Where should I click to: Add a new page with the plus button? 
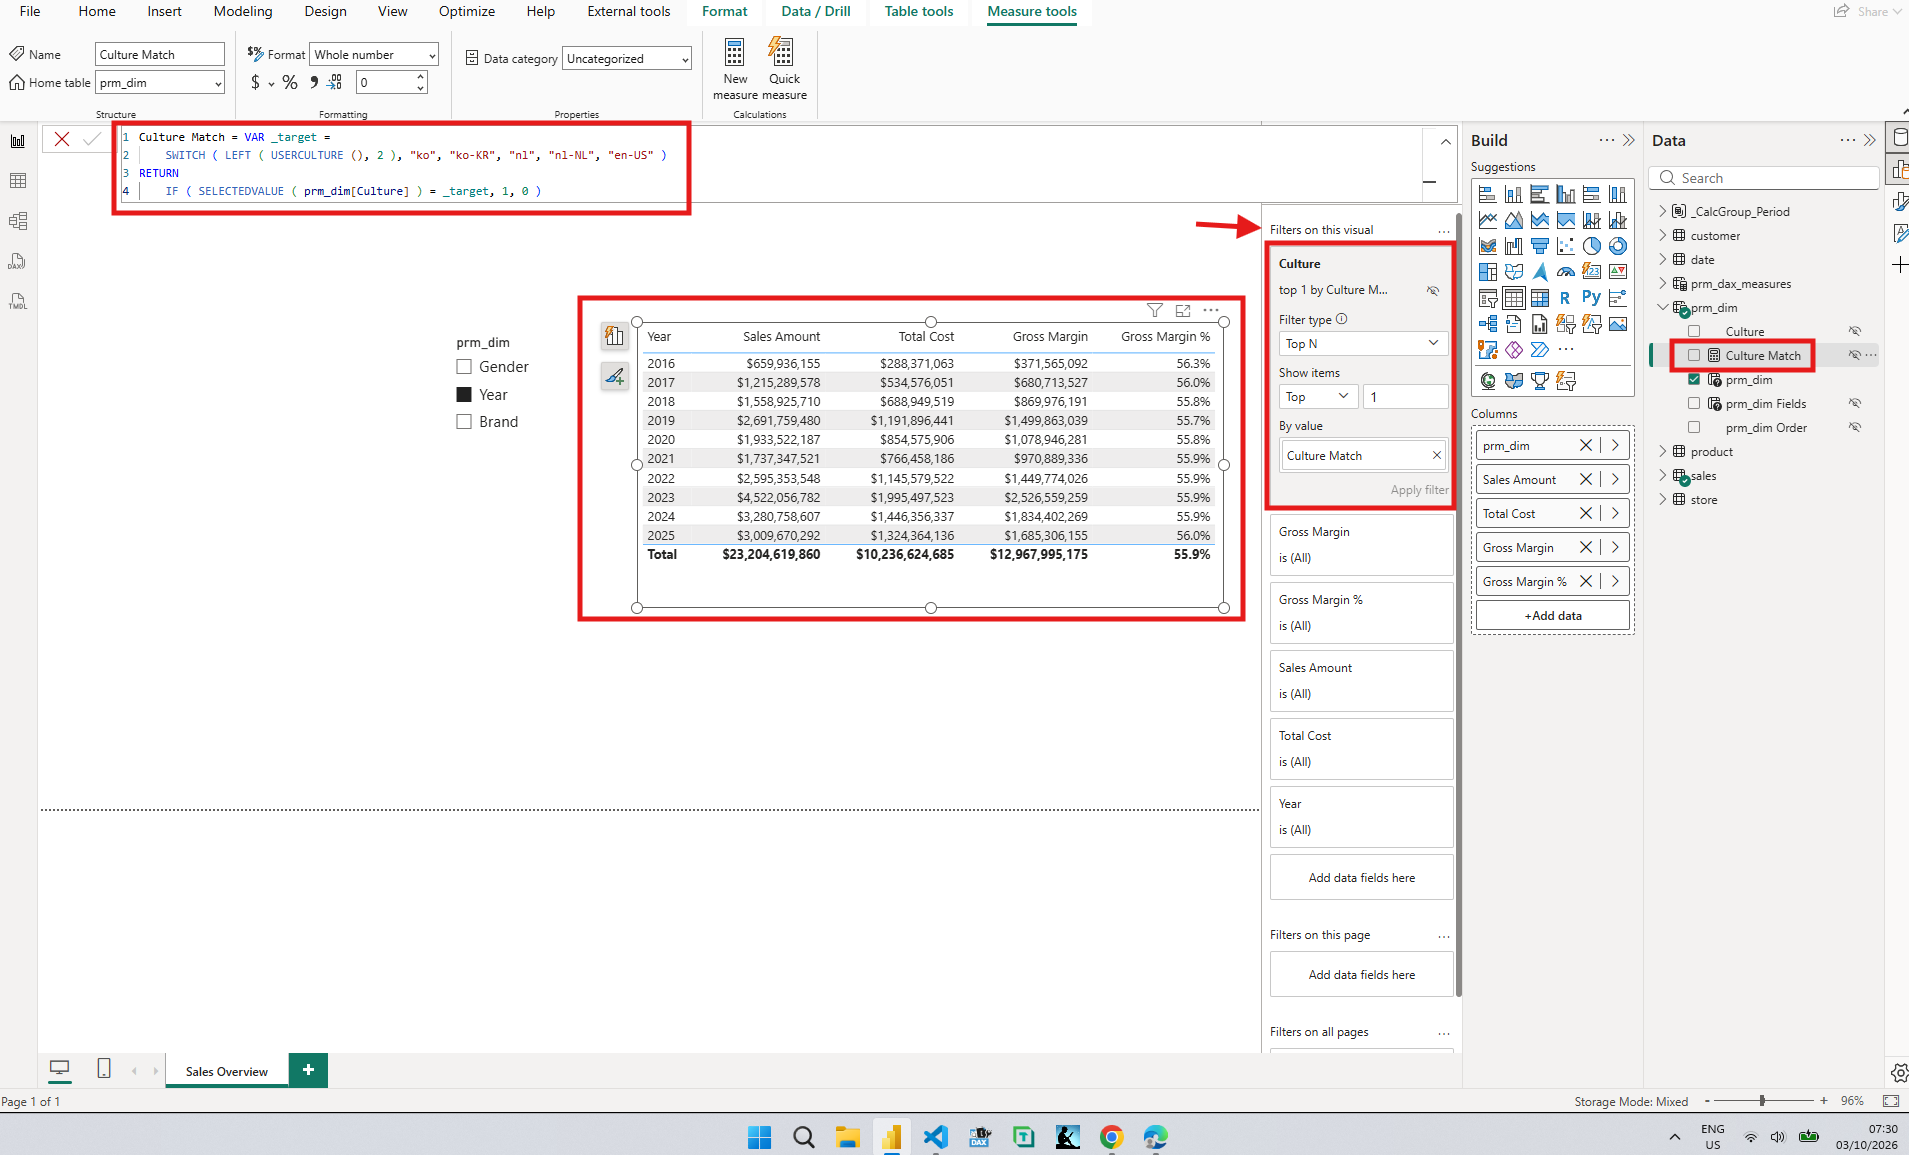(x=308, y=1069)
